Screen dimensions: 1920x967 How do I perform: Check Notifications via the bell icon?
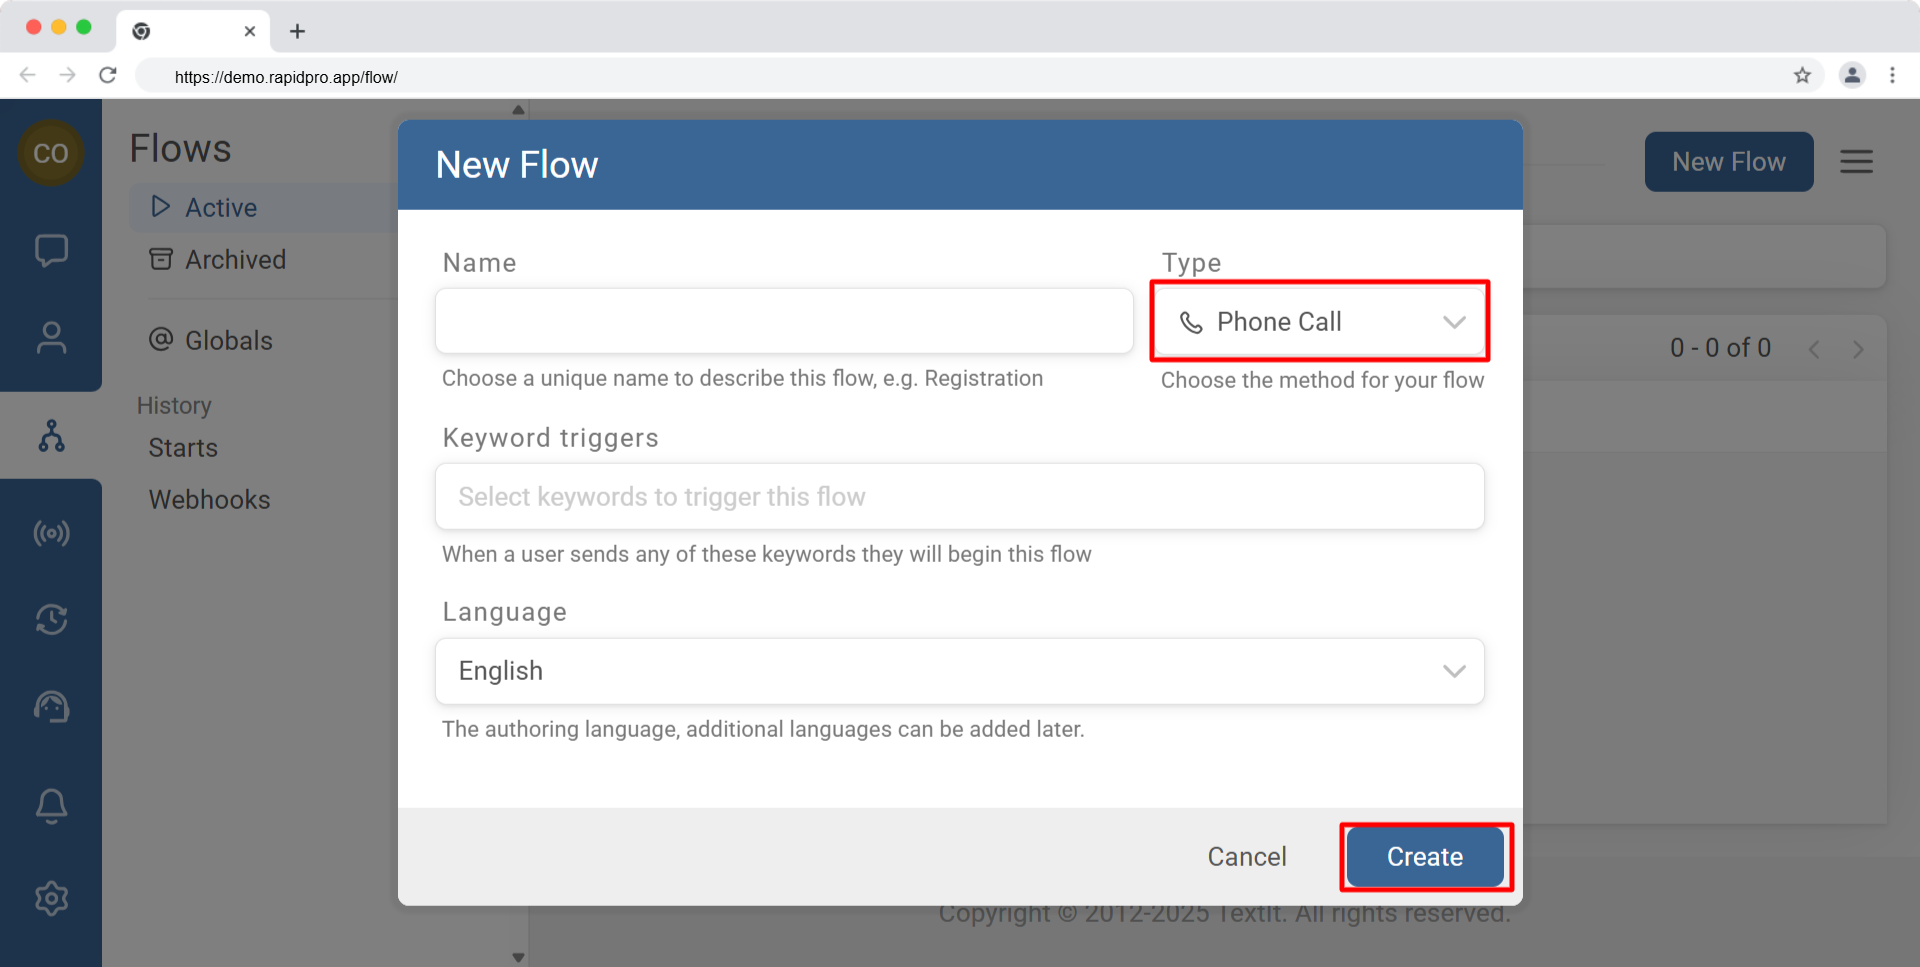pyautogui.click(x=51, y=806)
